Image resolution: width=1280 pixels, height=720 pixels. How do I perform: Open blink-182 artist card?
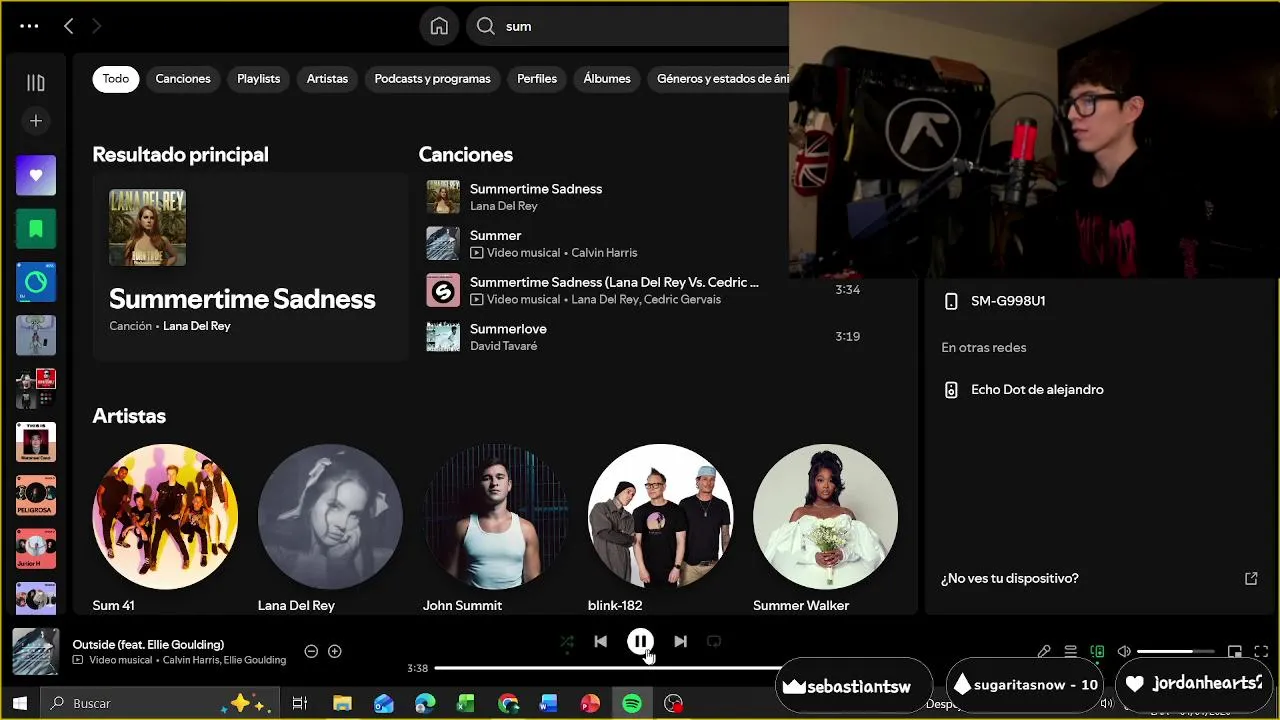pyautogui.click(x=660, y=528)
